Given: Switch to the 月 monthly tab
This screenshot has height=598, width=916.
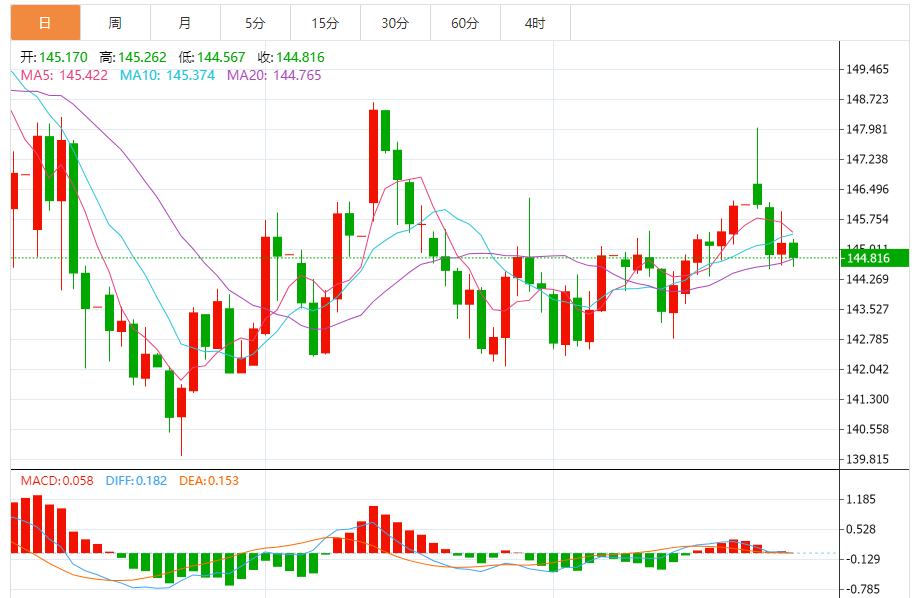Looking at the screenshot, I should click(x=185, y=23).
